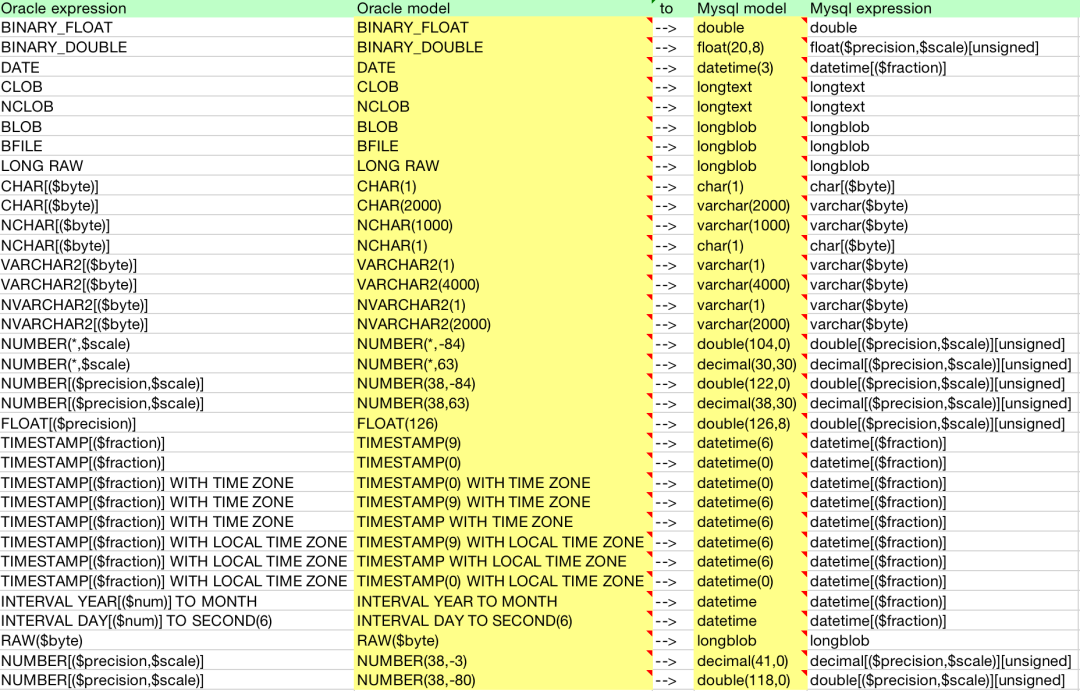Select Oracle model cell INTERVAL DAY TO SECOND(6)
Image resolution: width=1080 pixels, height=691 pixels.
click(x=503, y=621)
